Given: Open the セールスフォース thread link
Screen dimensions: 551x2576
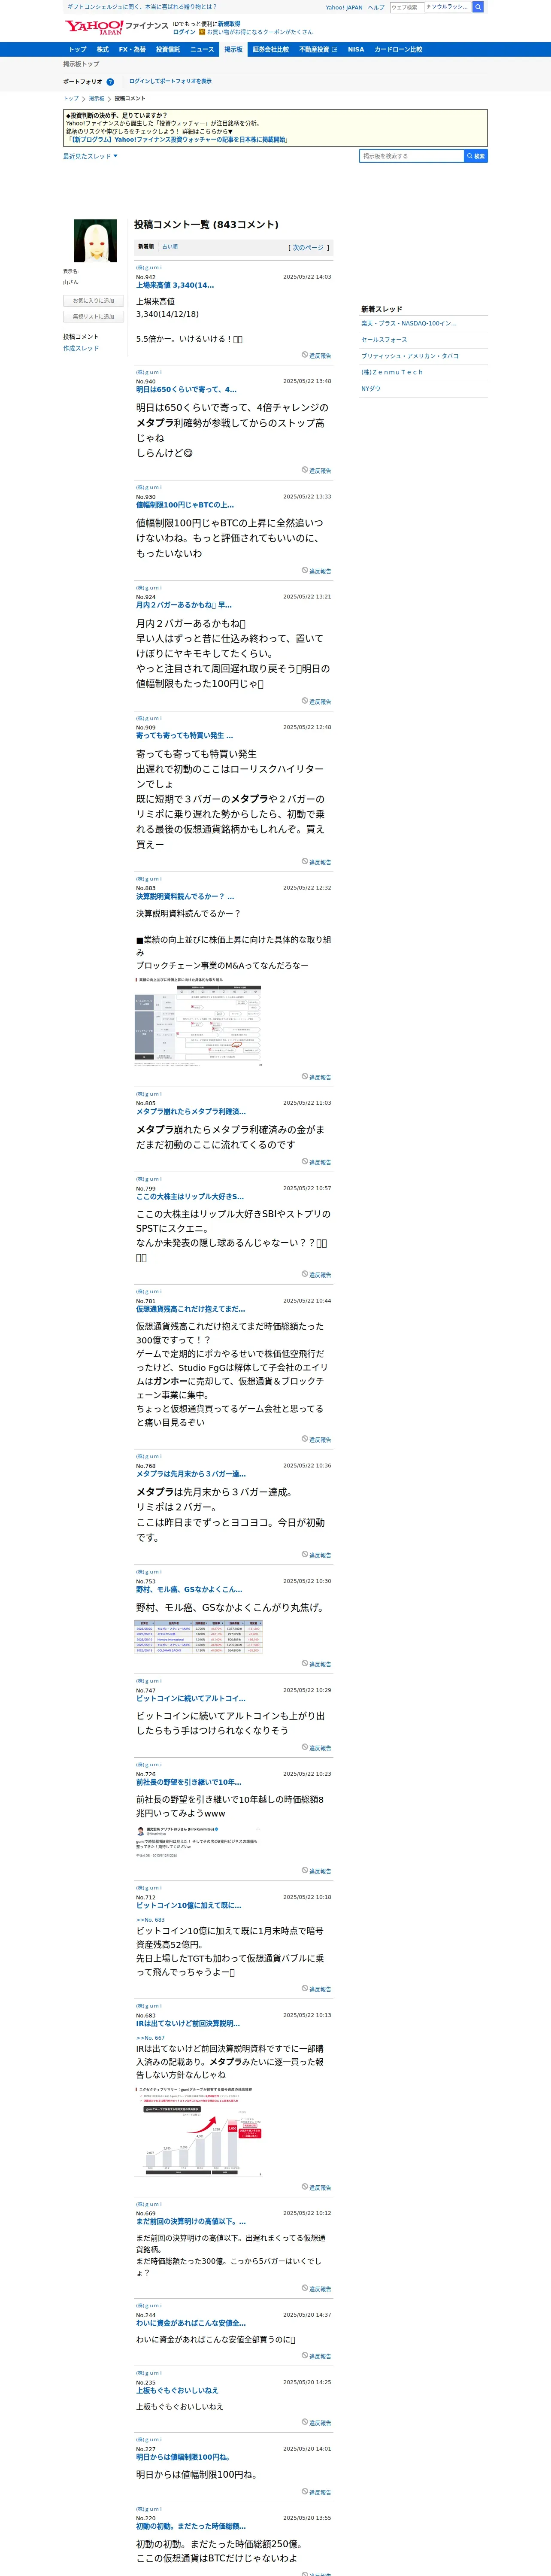Looking at the screenshot, I should pos(384,340).
